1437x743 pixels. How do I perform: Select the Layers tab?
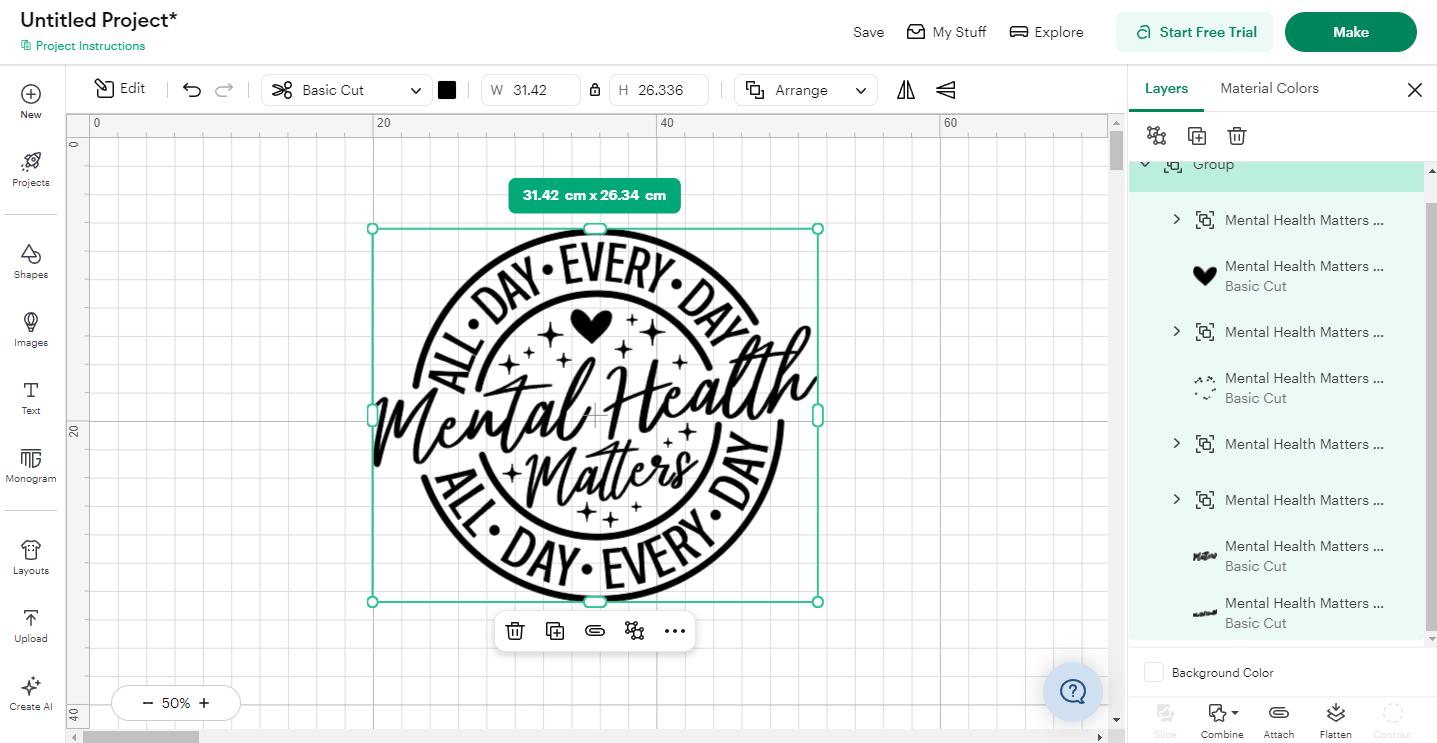(x=1166, y=88)
